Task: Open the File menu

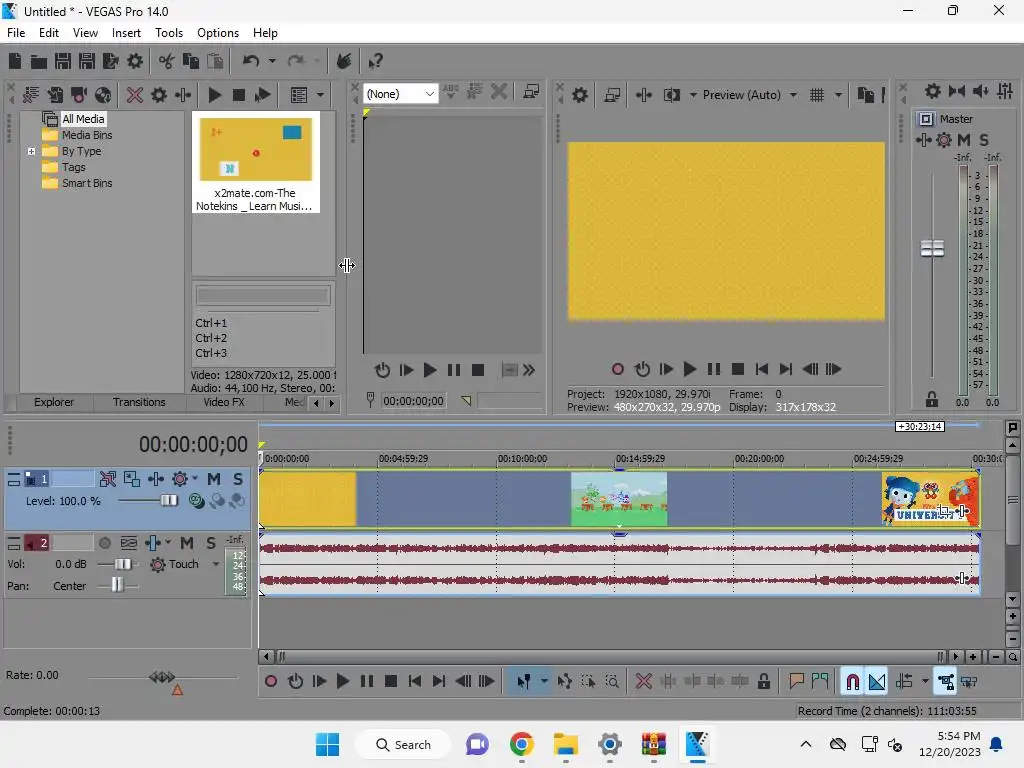Action: pos(16,33)
